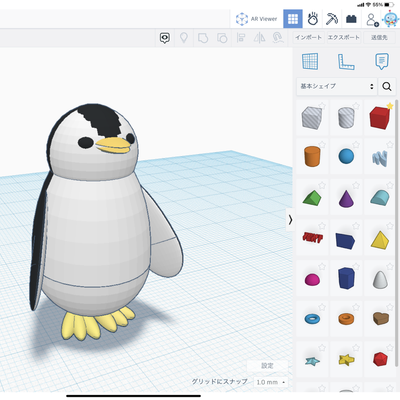Click the shape search magnifier icon
400x400 pixels.
pyautogui.click(x=387, y=87)
